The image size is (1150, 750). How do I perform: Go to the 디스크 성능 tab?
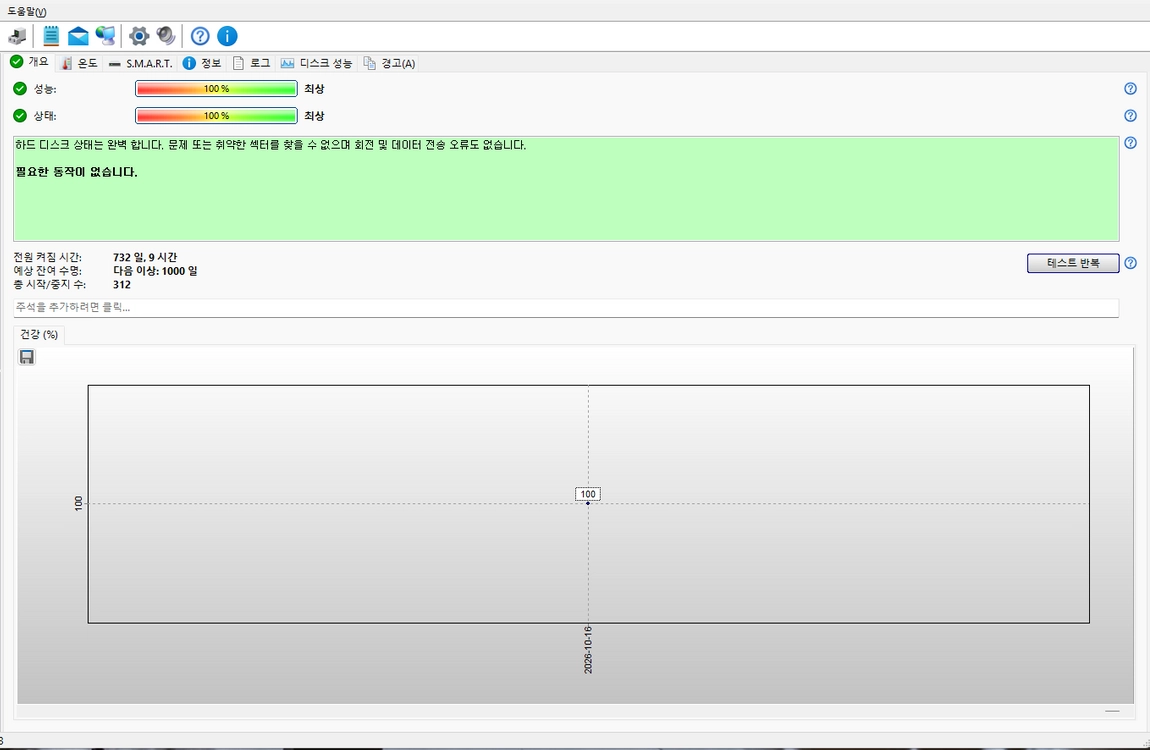316,63
